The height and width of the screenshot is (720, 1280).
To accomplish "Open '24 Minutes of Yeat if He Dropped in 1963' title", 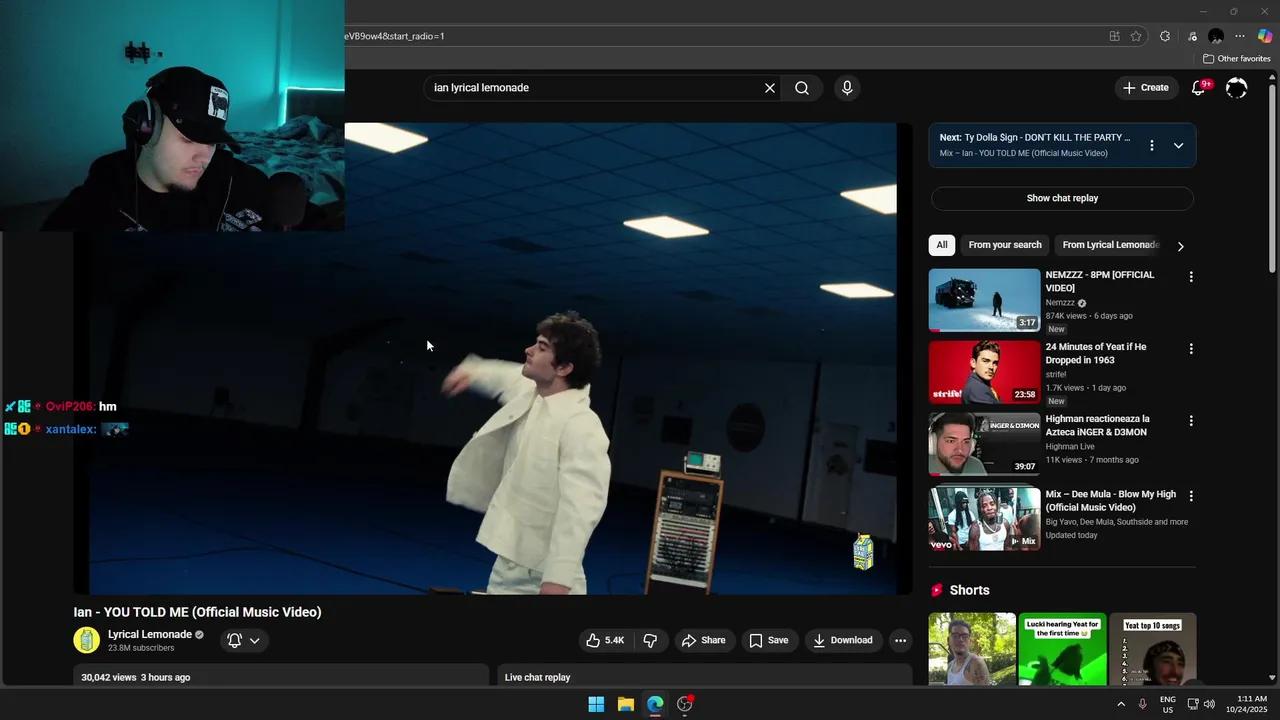I will point(1096,353).
